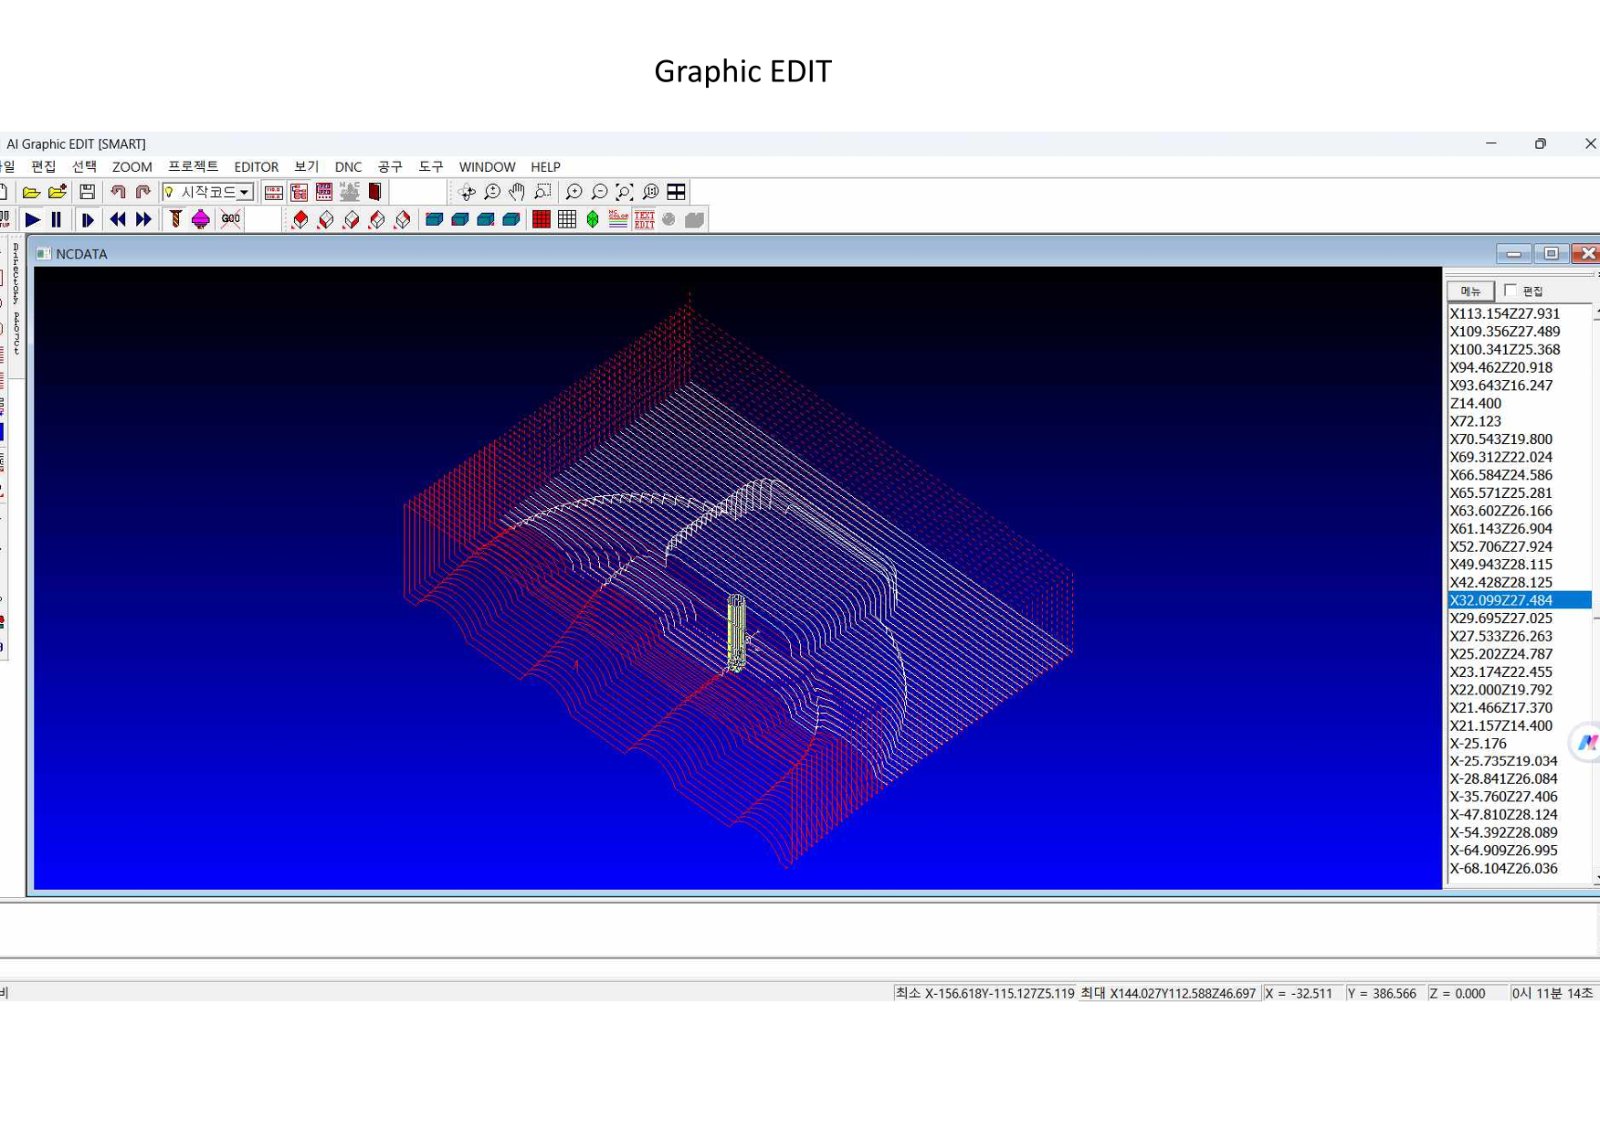Enable the 편집 checkbox
This screenshot has width=1600, height=1132.
click(x=1510, y=290)
